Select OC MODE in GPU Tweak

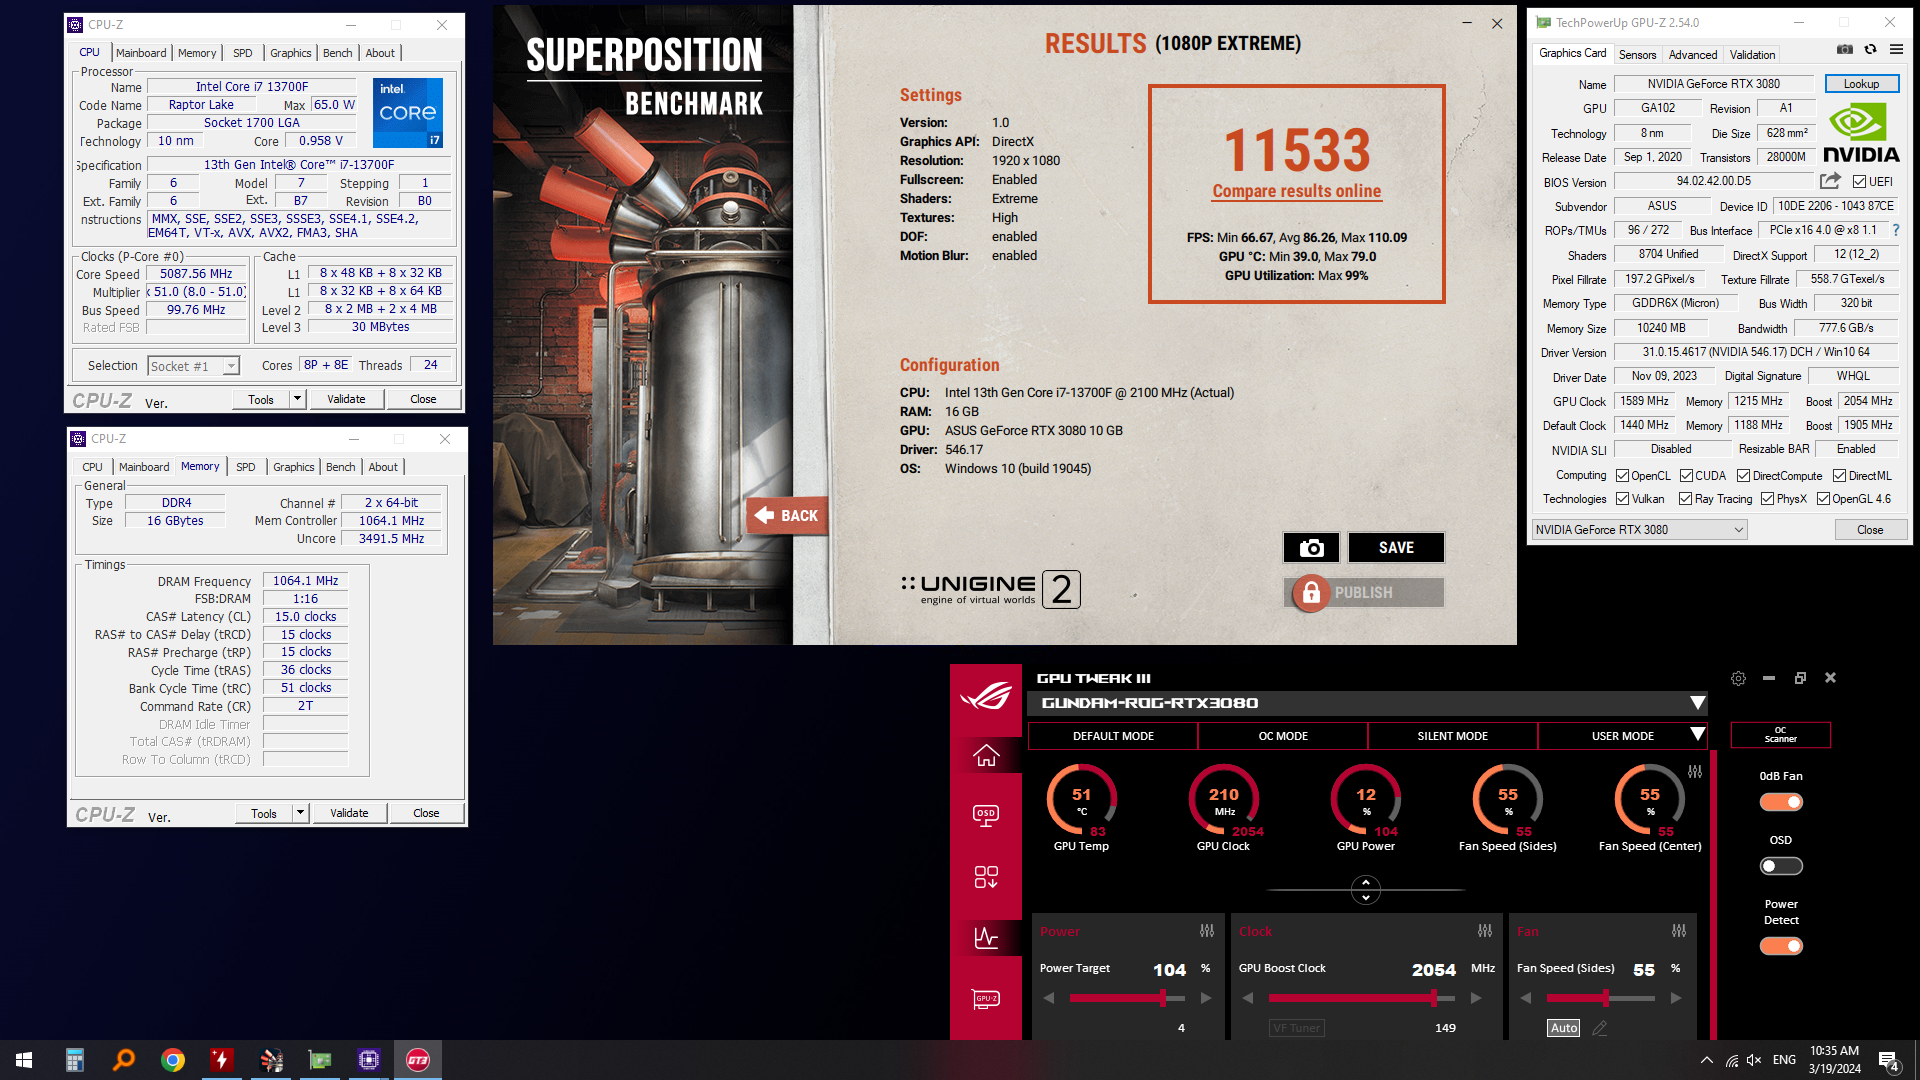(1283, 736)
